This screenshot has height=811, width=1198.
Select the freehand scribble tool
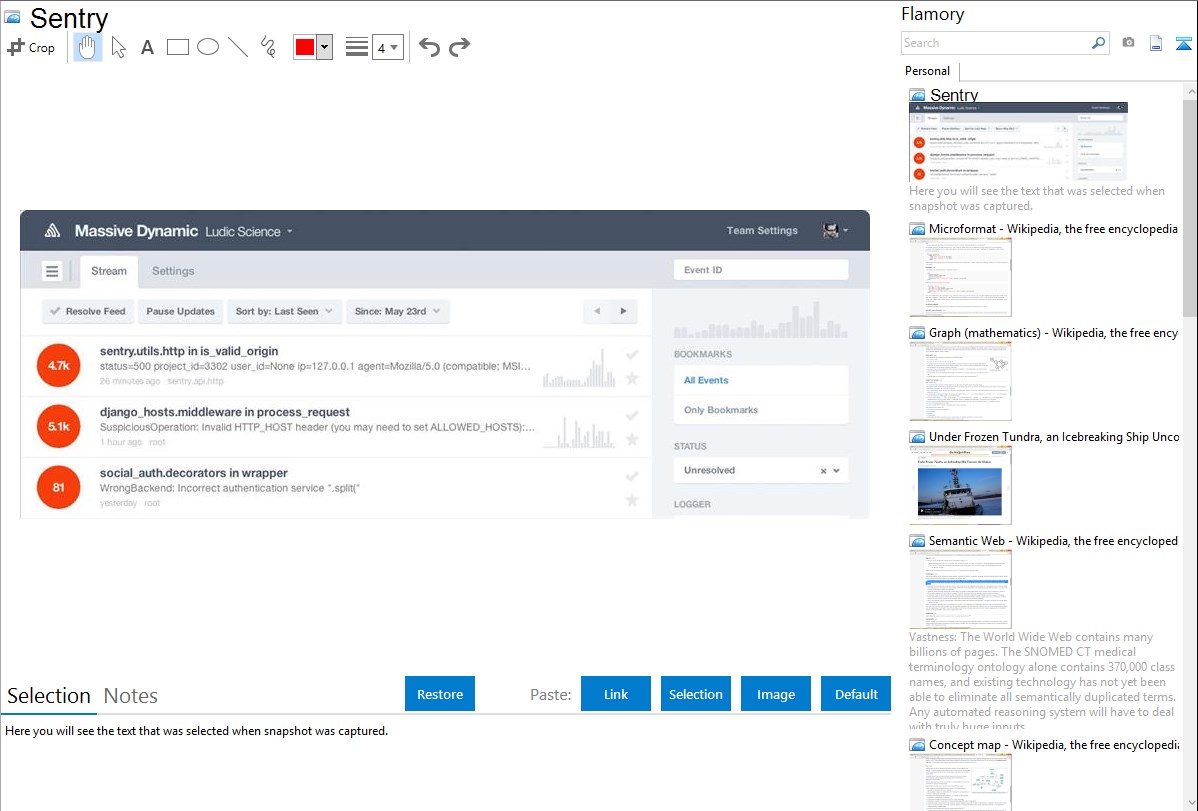(268, 47)
